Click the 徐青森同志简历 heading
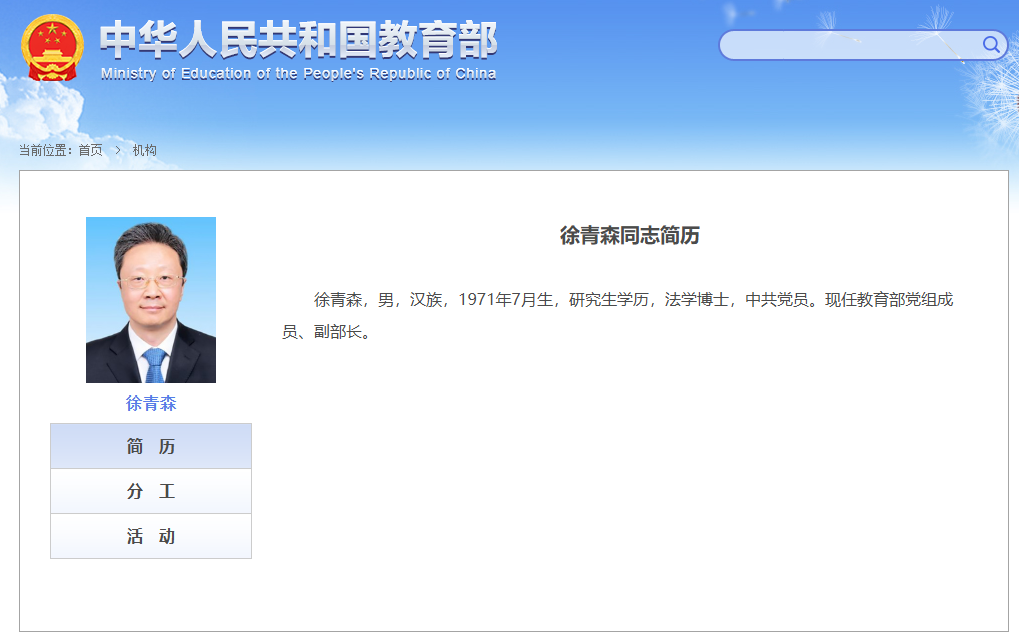Viewport: 1019px width, 644px height. click(630, 235)
